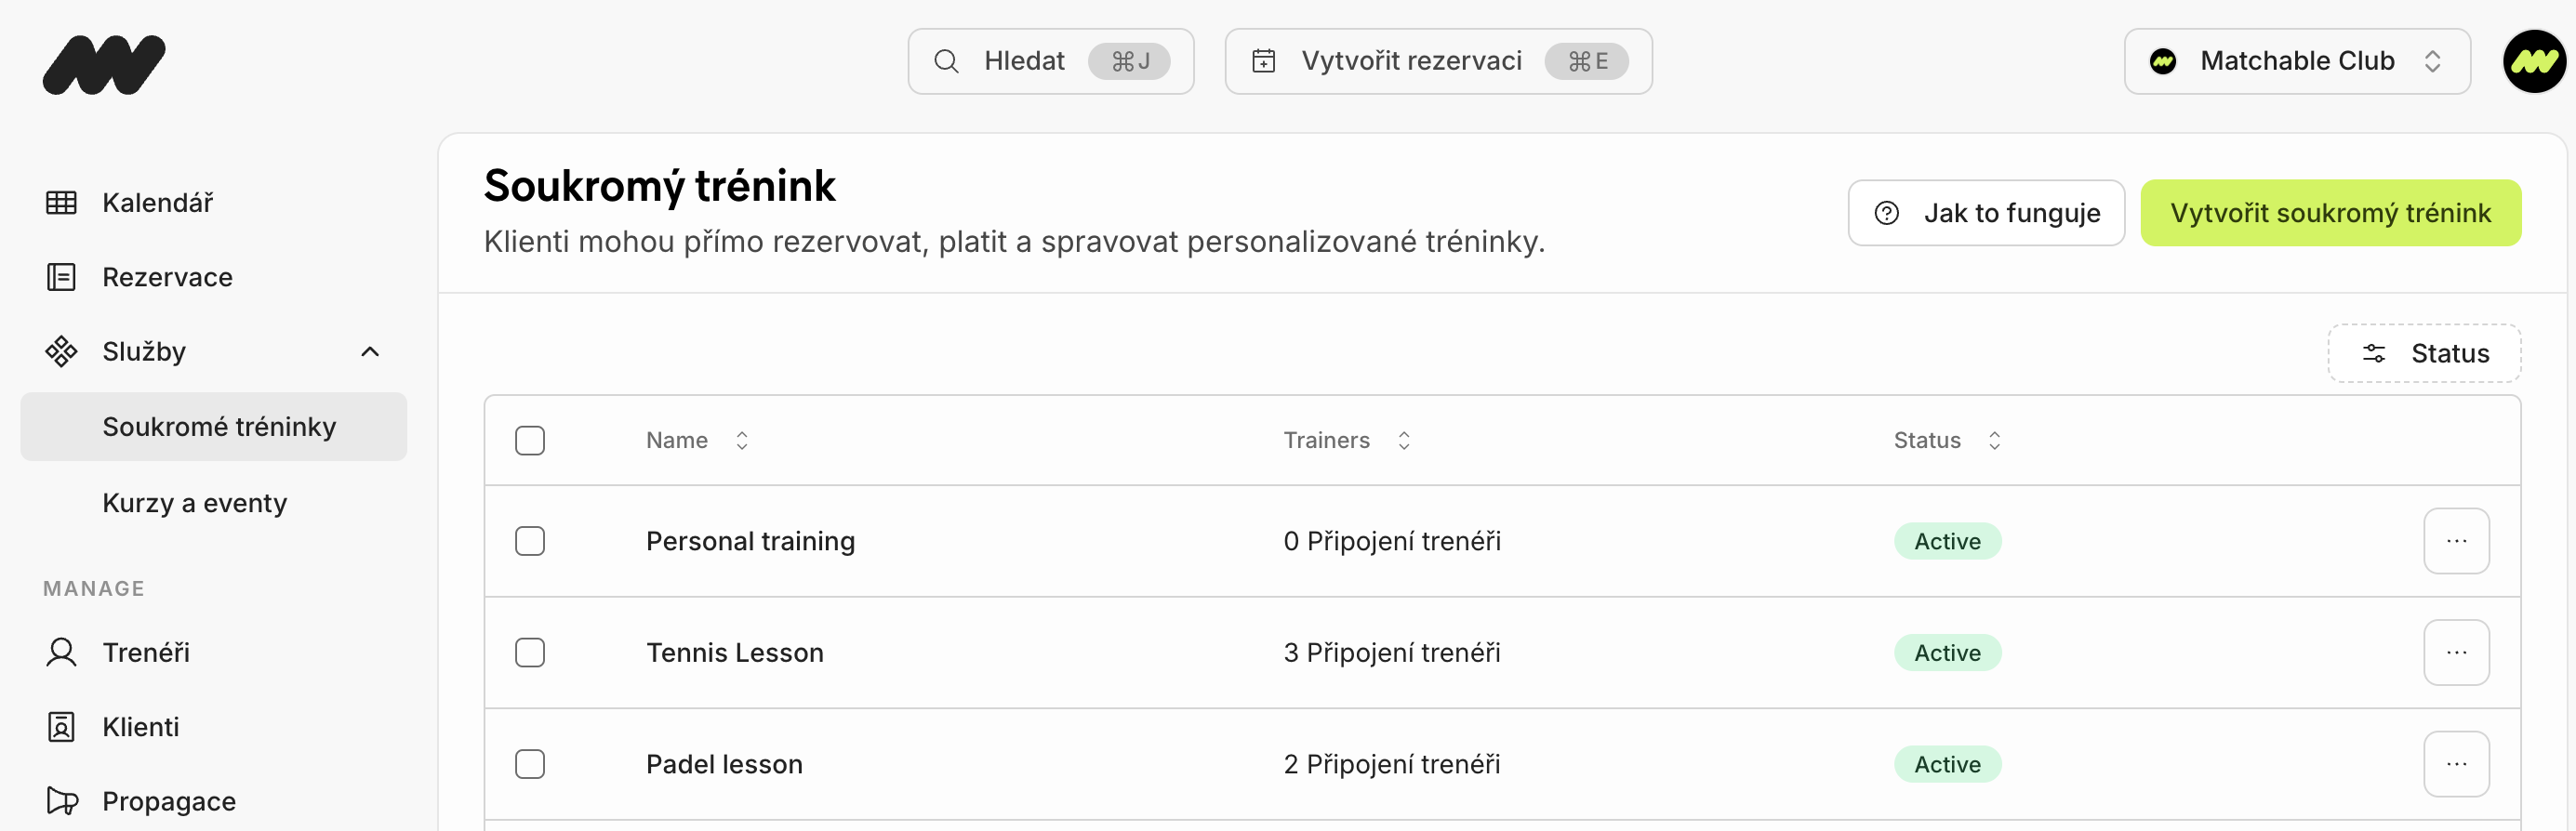Select Soukromé tréninky in sidebar
2576x831 pixels.
pyautogui.click(x=218, y=427)
